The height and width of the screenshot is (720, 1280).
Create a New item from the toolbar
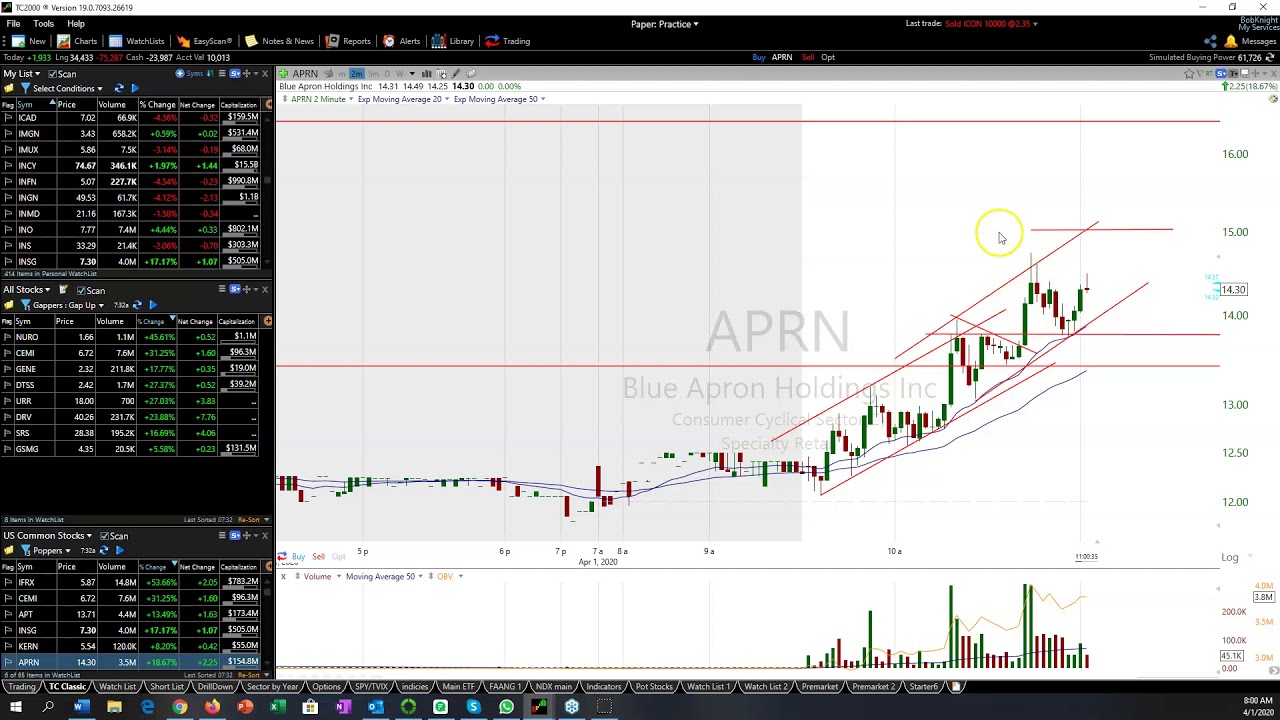[28, 41]
